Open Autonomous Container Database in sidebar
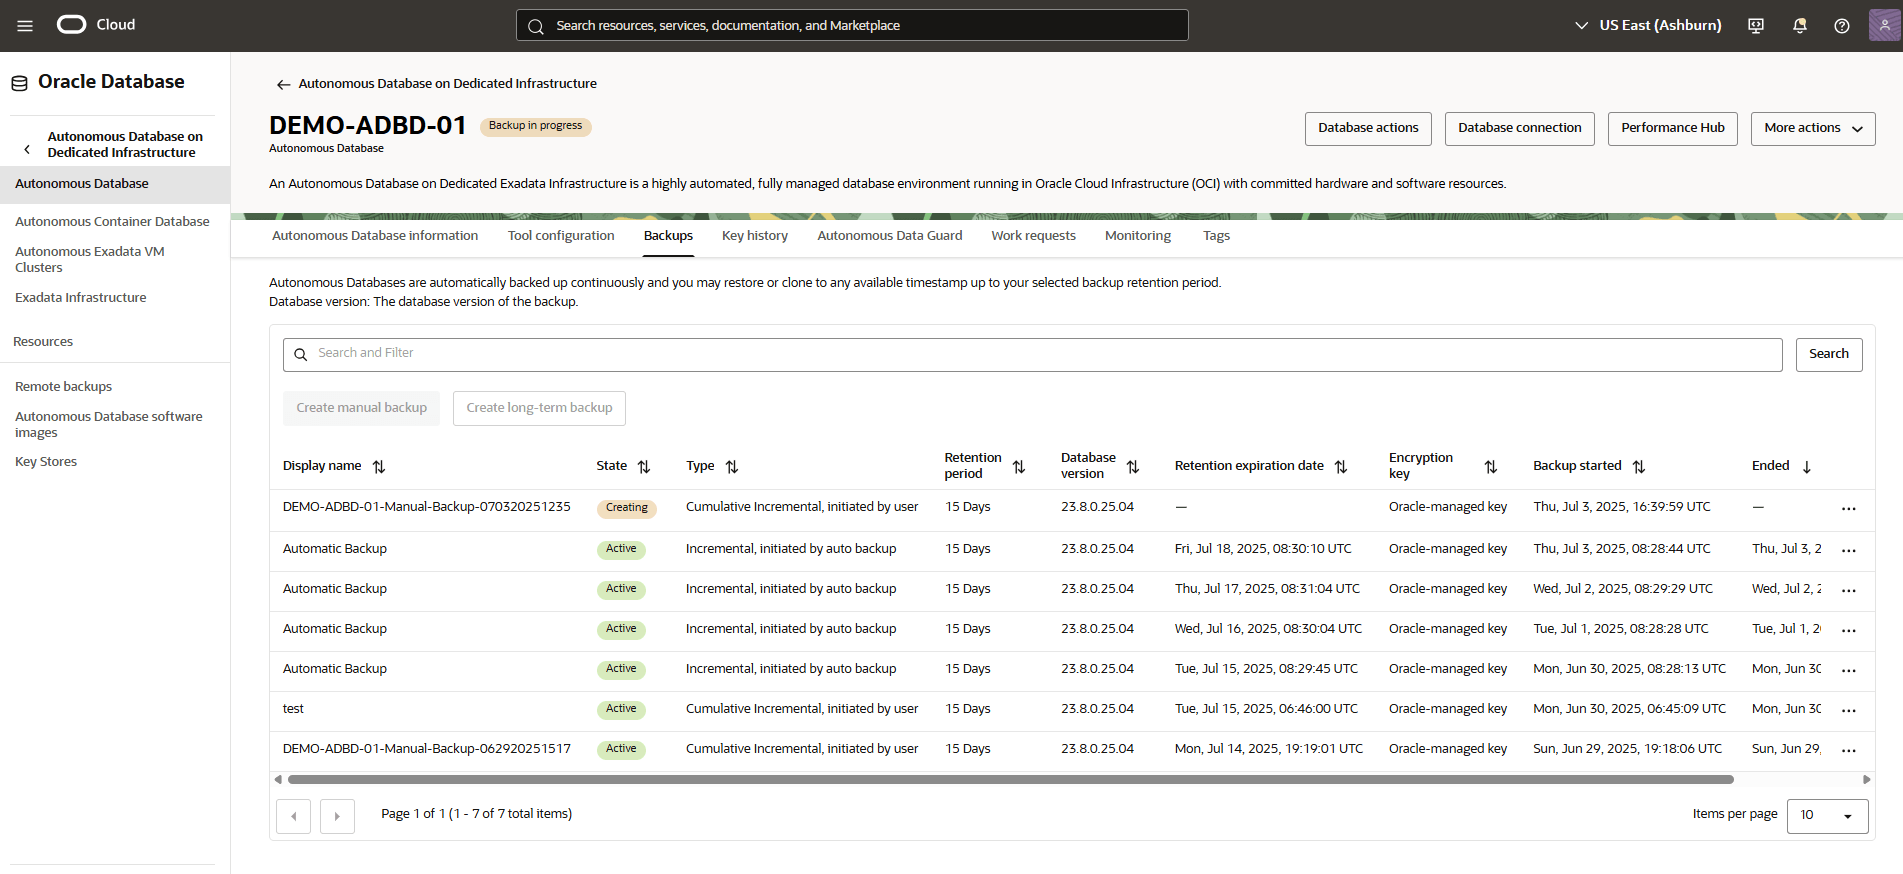The height and width of the screenshot is (874, 1903). [x=112, y=222]
